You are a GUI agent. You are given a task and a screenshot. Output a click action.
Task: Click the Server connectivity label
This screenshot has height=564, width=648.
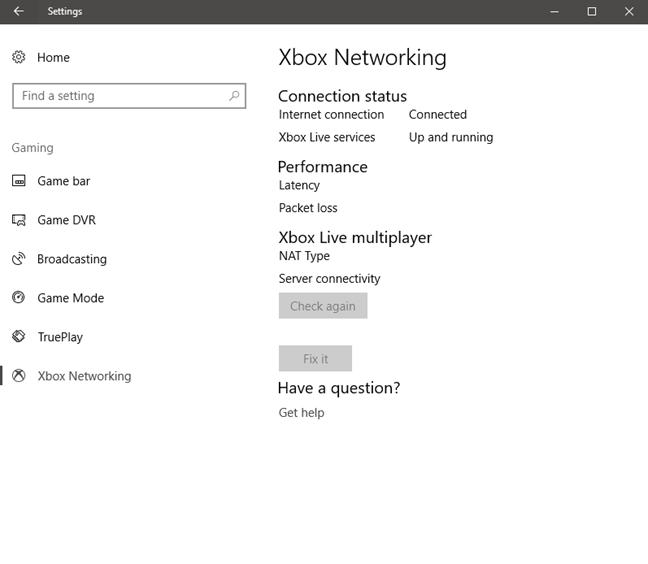pyautogui.click(x=329, y=279)
